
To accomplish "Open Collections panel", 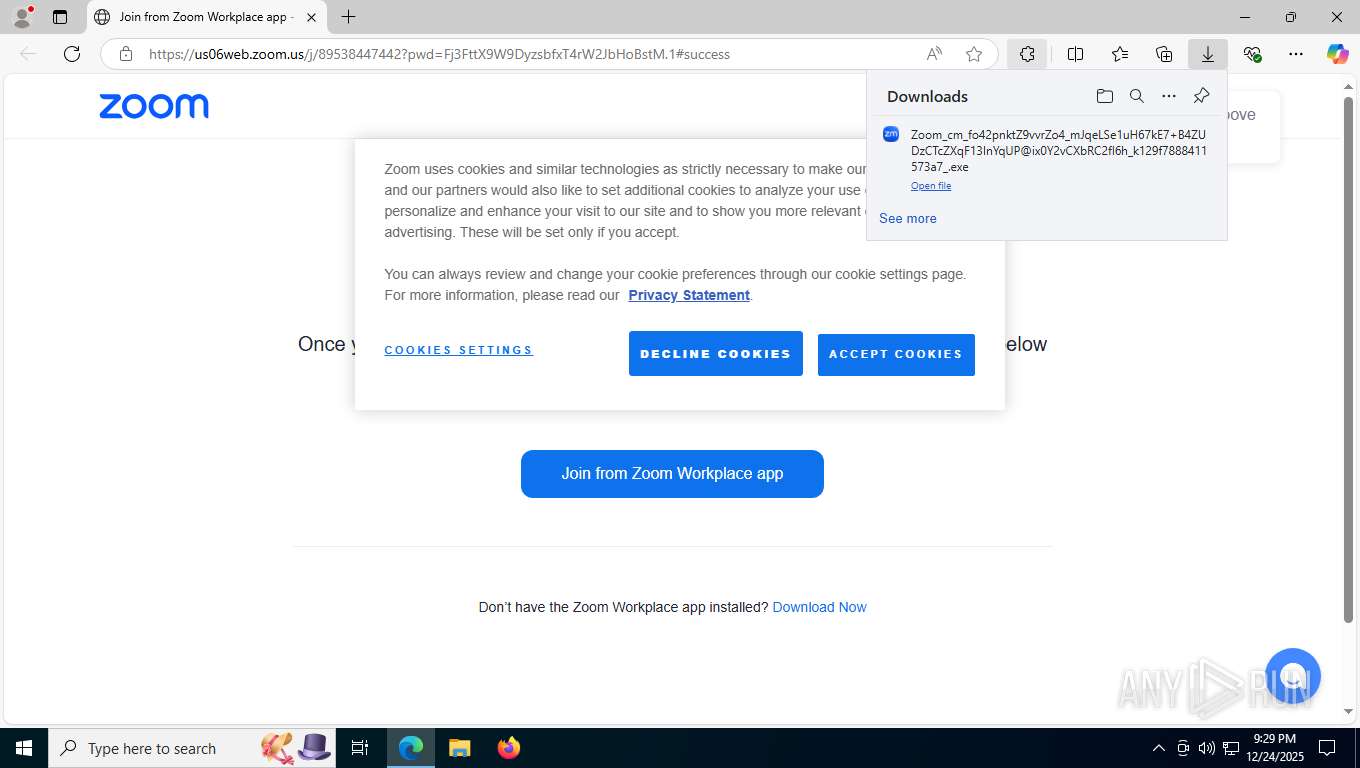I will 1164,54.
